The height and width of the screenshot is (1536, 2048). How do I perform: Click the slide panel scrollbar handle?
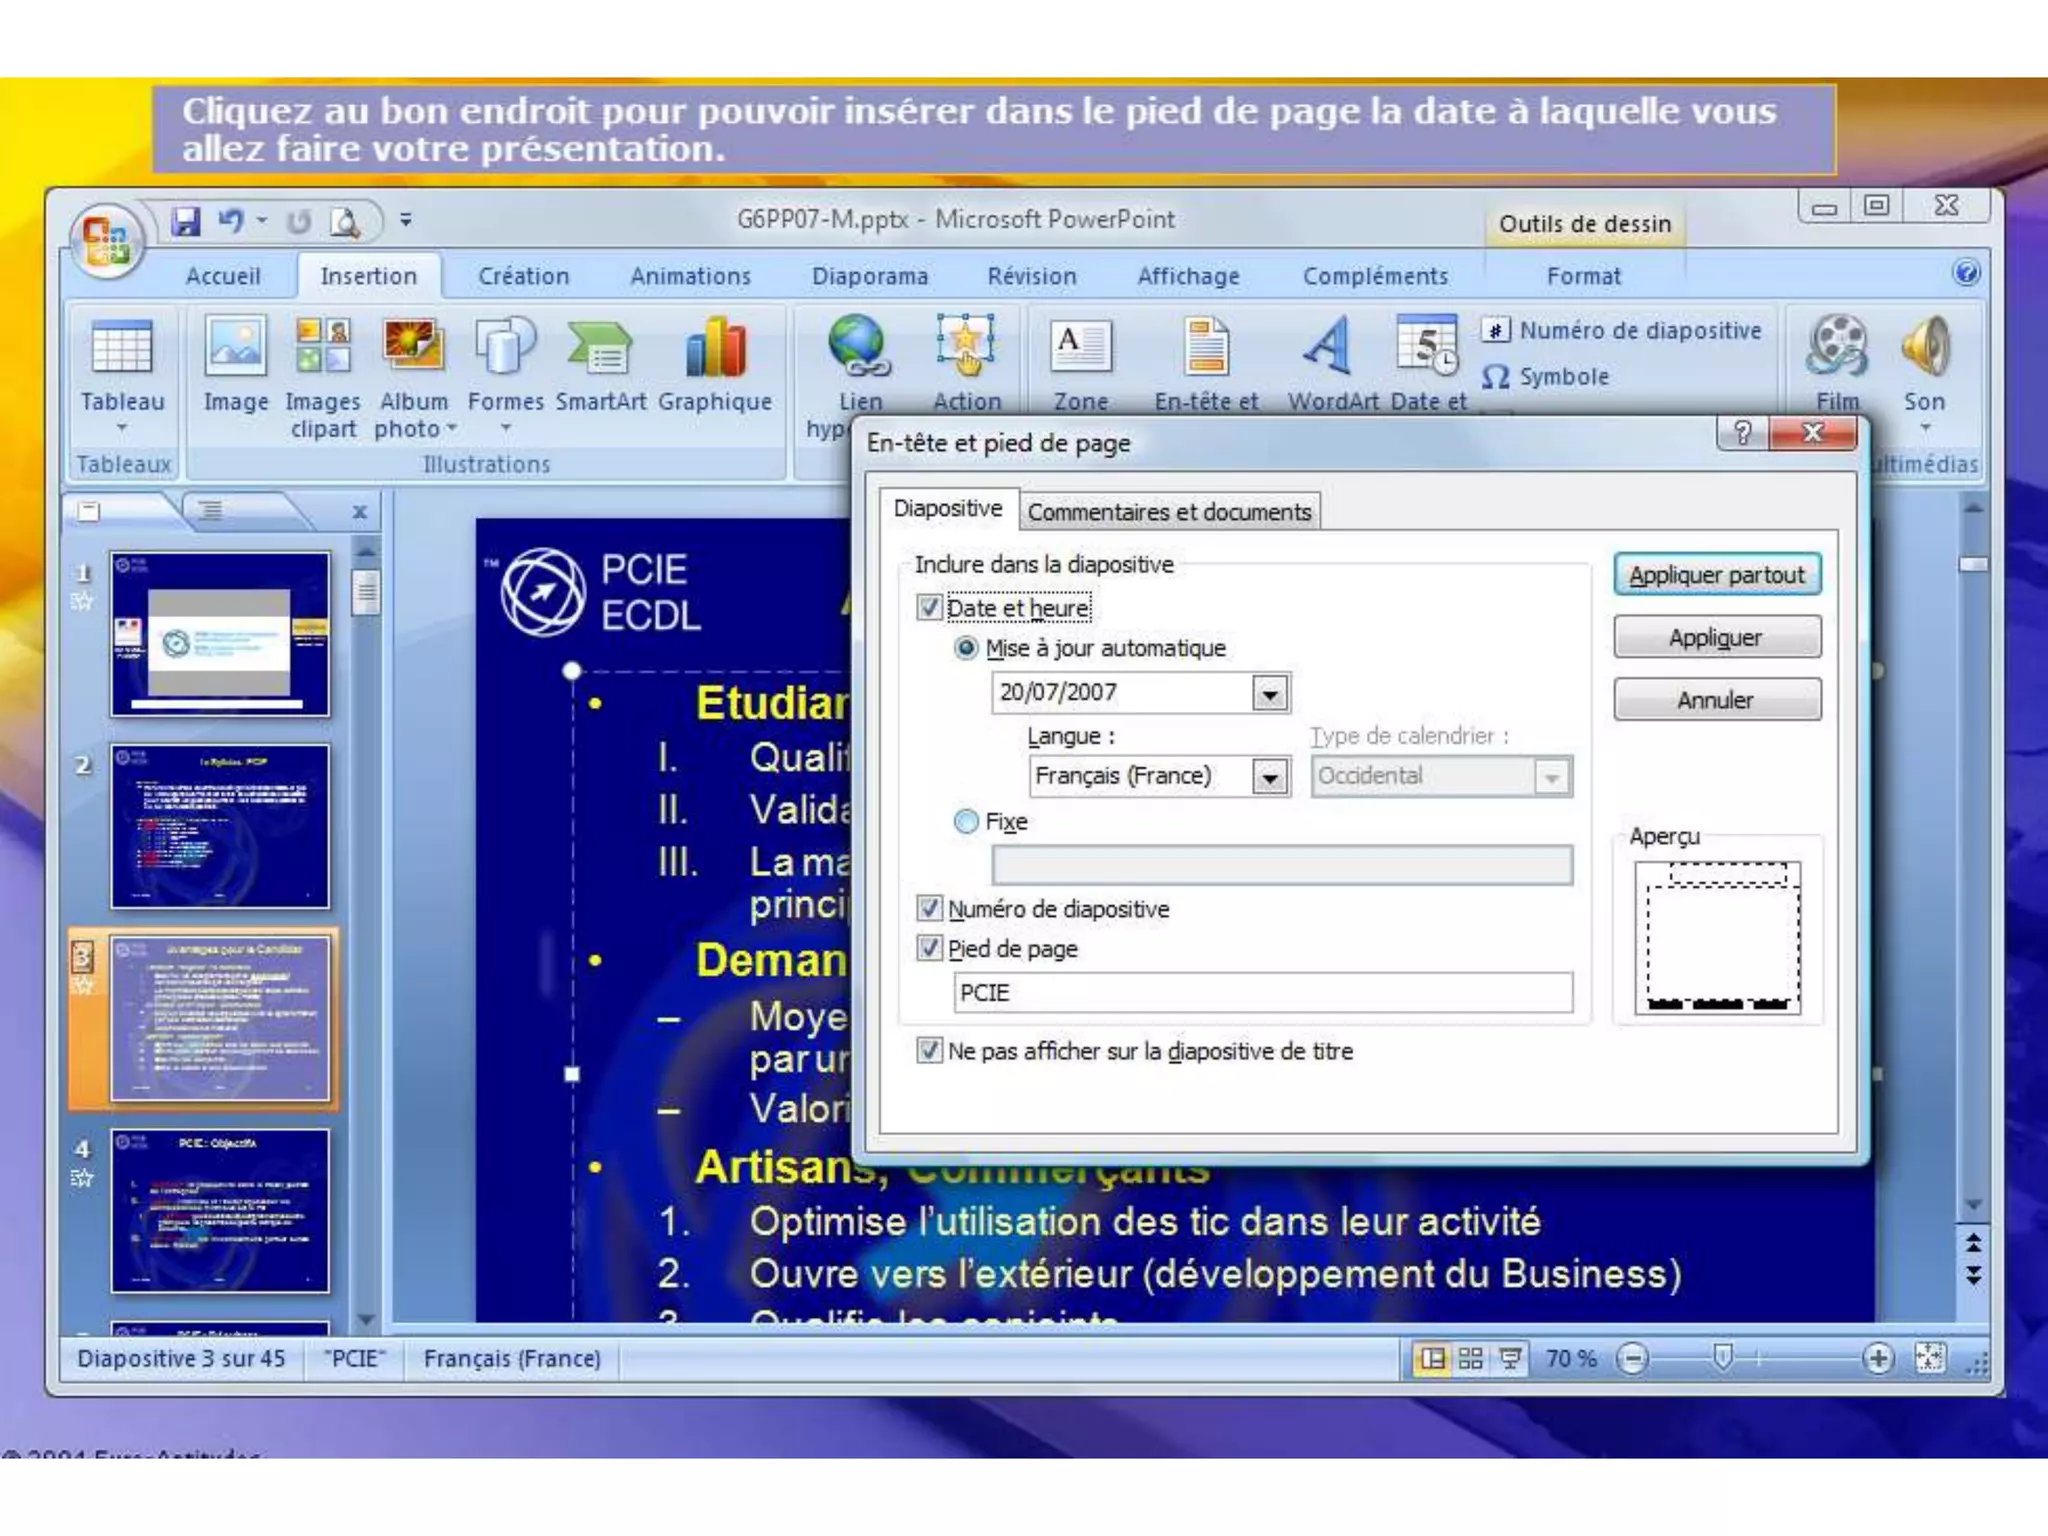tap(366, 593)
